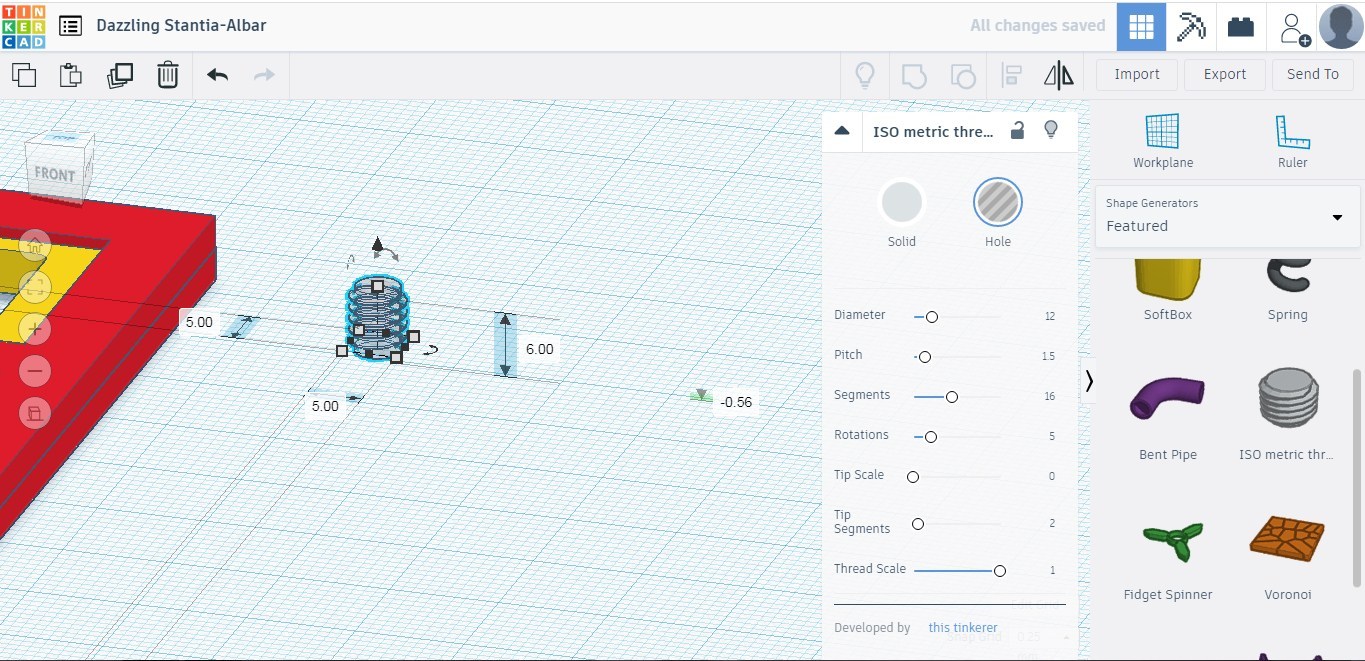Viewport: 1365px width, 661px height.
Task: Undo the last action
Action: point(217,75)
